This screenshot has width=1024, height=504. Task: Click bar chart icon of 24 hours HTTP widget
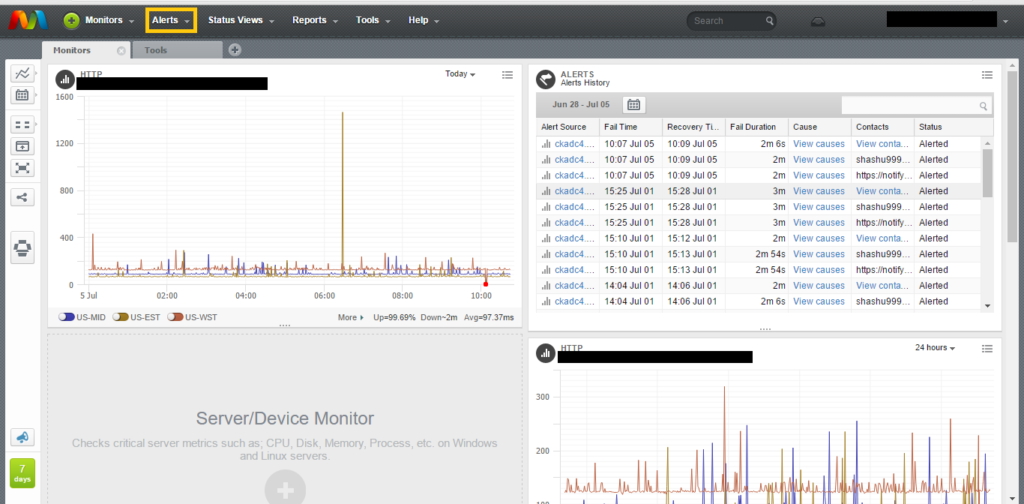[x=545, y=354]
